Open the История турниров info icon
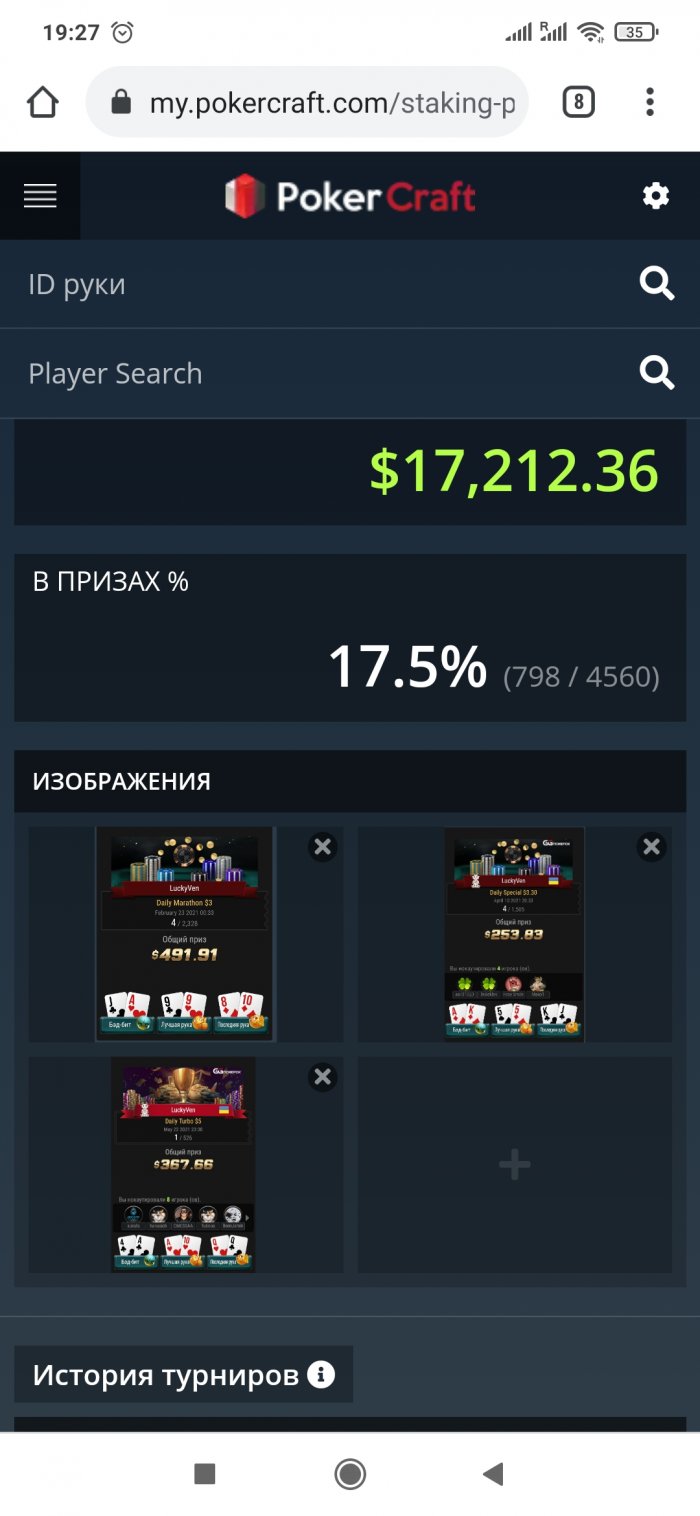The height and width of the screenshot is (1516, 700). tap(321, 1375)
